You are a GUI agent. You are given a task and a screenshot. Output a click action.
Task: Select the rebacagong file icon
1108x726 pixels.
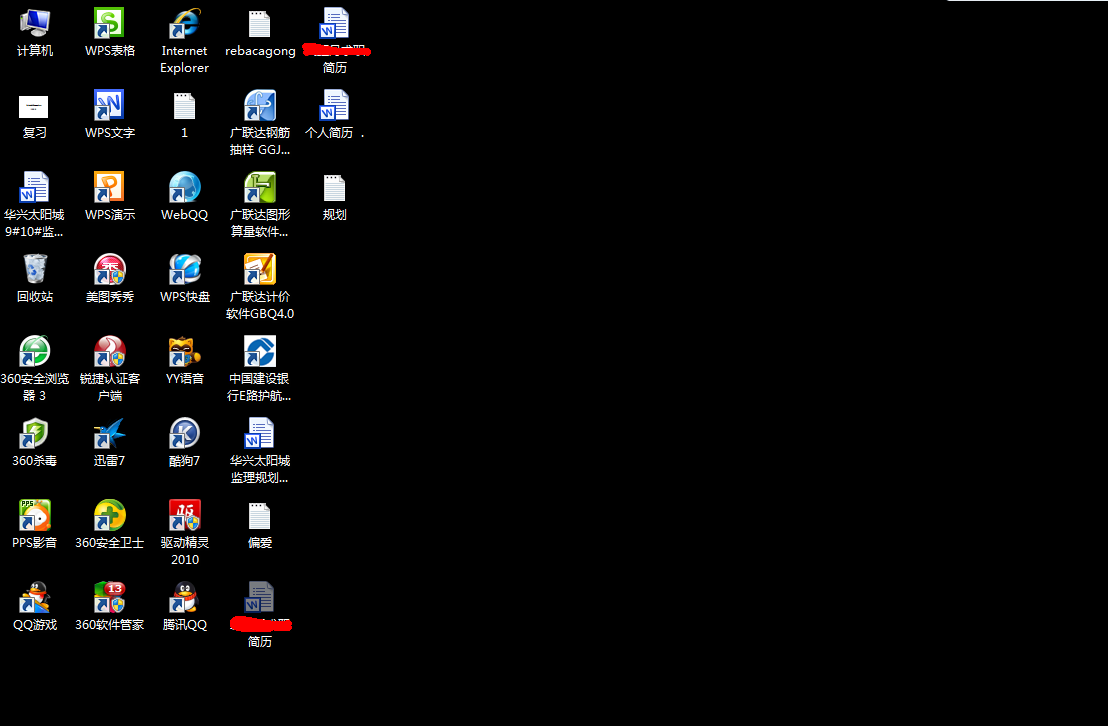click(x=259, y=23)
